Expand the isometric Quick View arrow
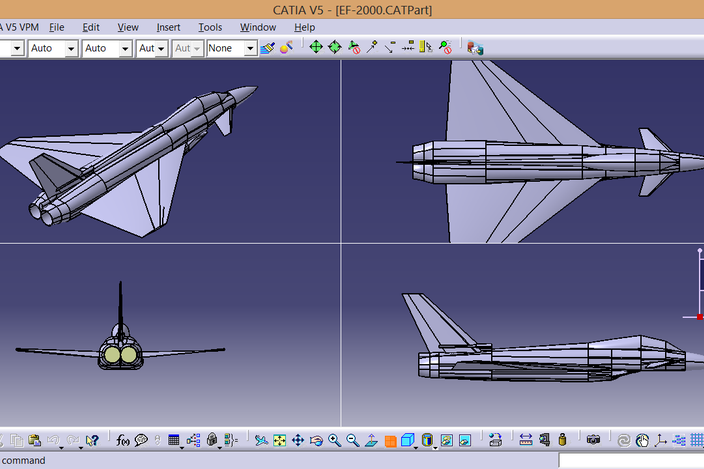This screenshot has height=469, width=704. 416,448
